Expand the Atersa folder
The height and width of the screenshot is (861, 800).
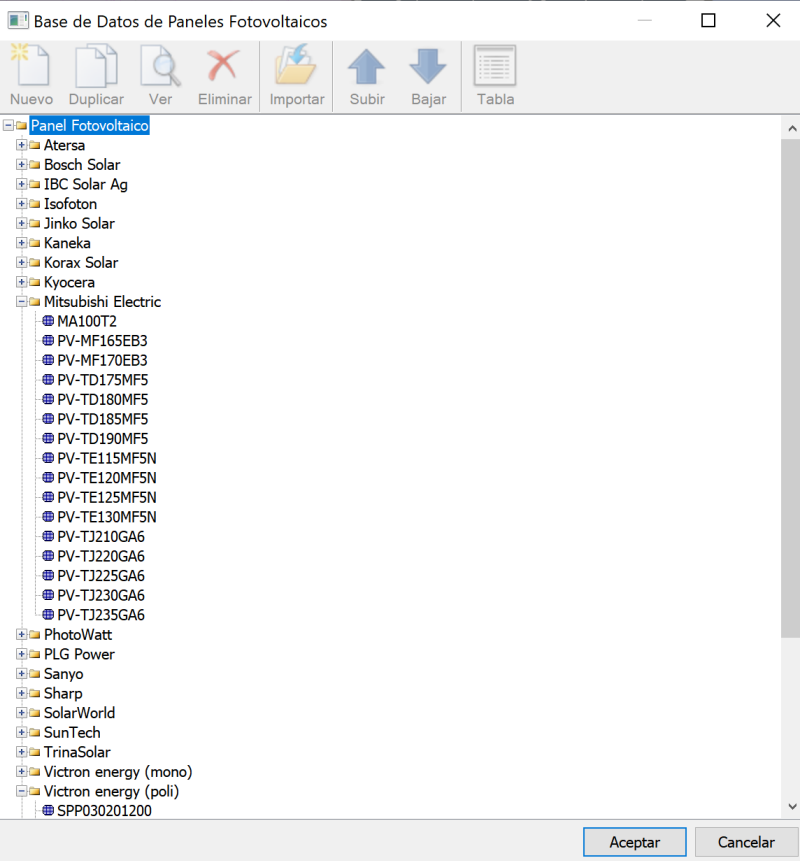[21, 145]
